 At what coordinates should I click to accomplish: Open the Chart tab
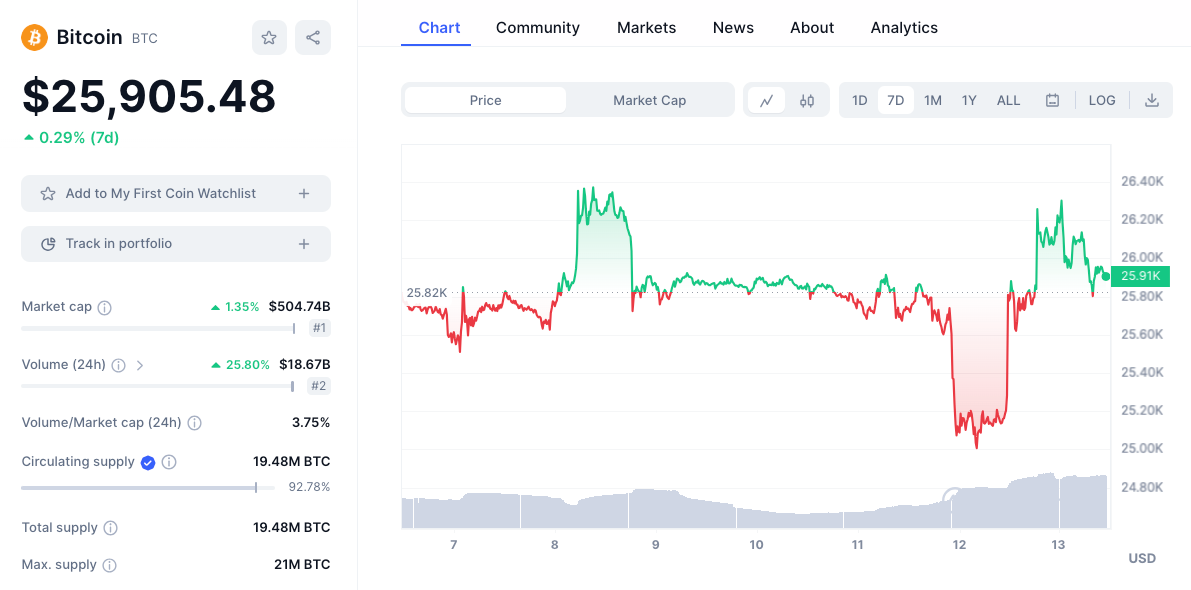pos(440,28)
